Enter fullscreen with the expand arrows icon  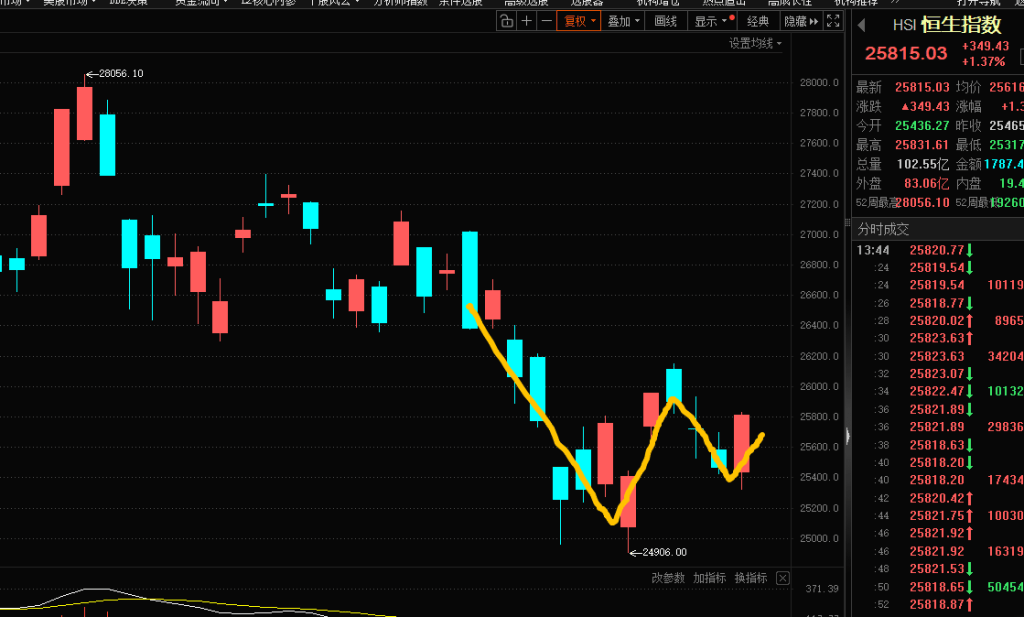(832, 21)
